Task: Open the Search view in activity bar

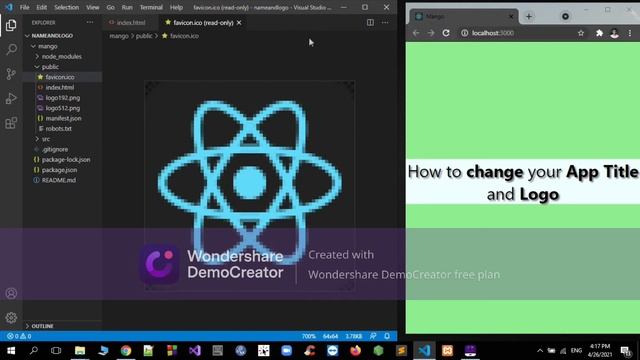Action: pos(11,49)
